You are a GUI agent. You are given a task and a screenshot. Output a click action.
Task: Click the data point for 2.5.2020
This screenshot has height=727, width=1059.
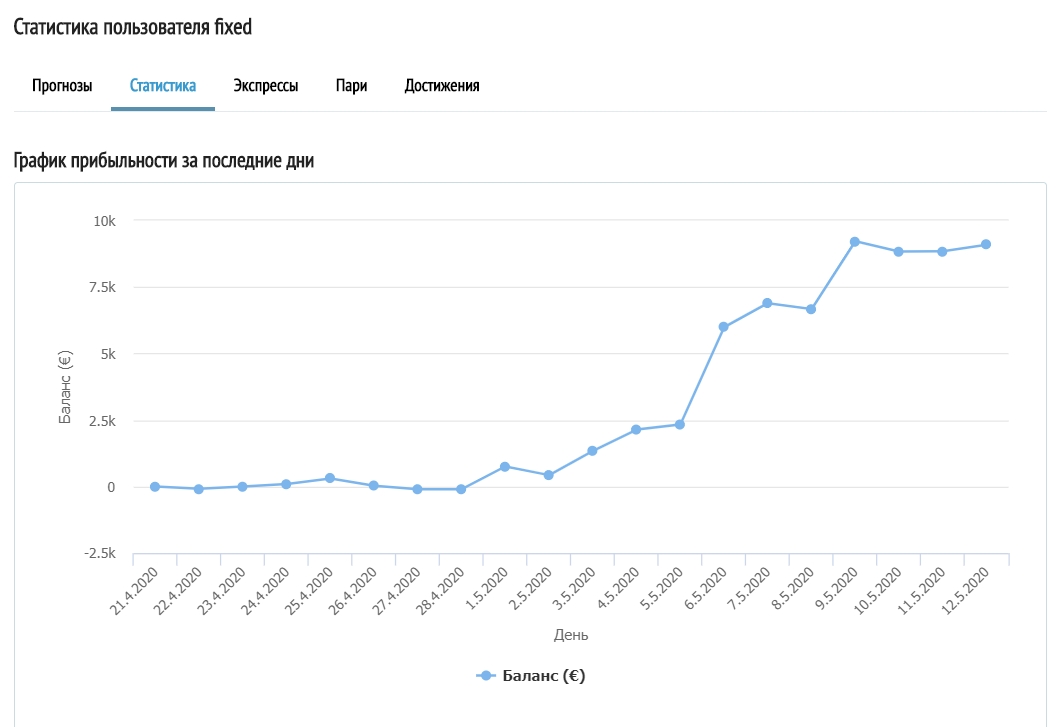click(548, 476)
